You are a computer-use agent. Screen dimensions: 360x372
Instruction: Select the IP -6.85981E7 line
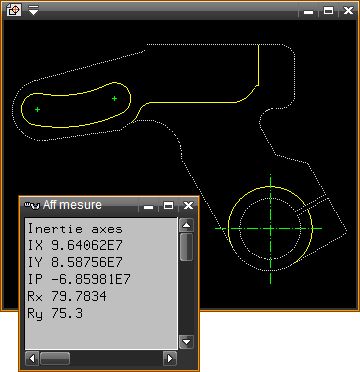tap(79, 279)
